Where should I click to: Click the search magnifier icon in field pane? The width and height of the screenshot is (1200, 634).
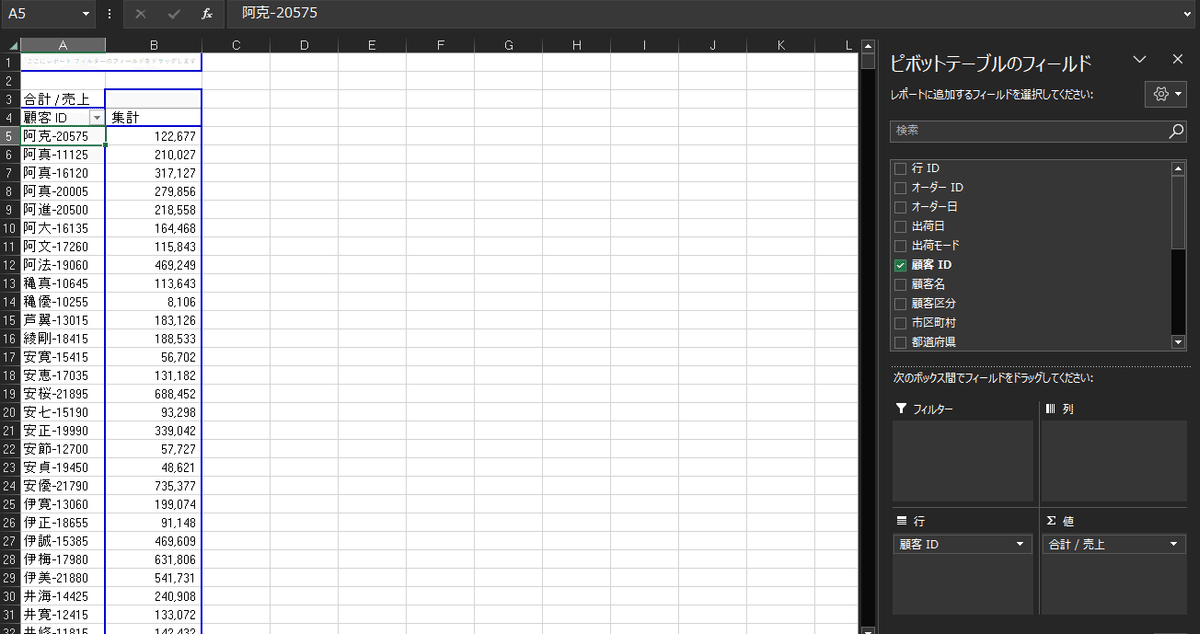click(x=1176, y=131)
